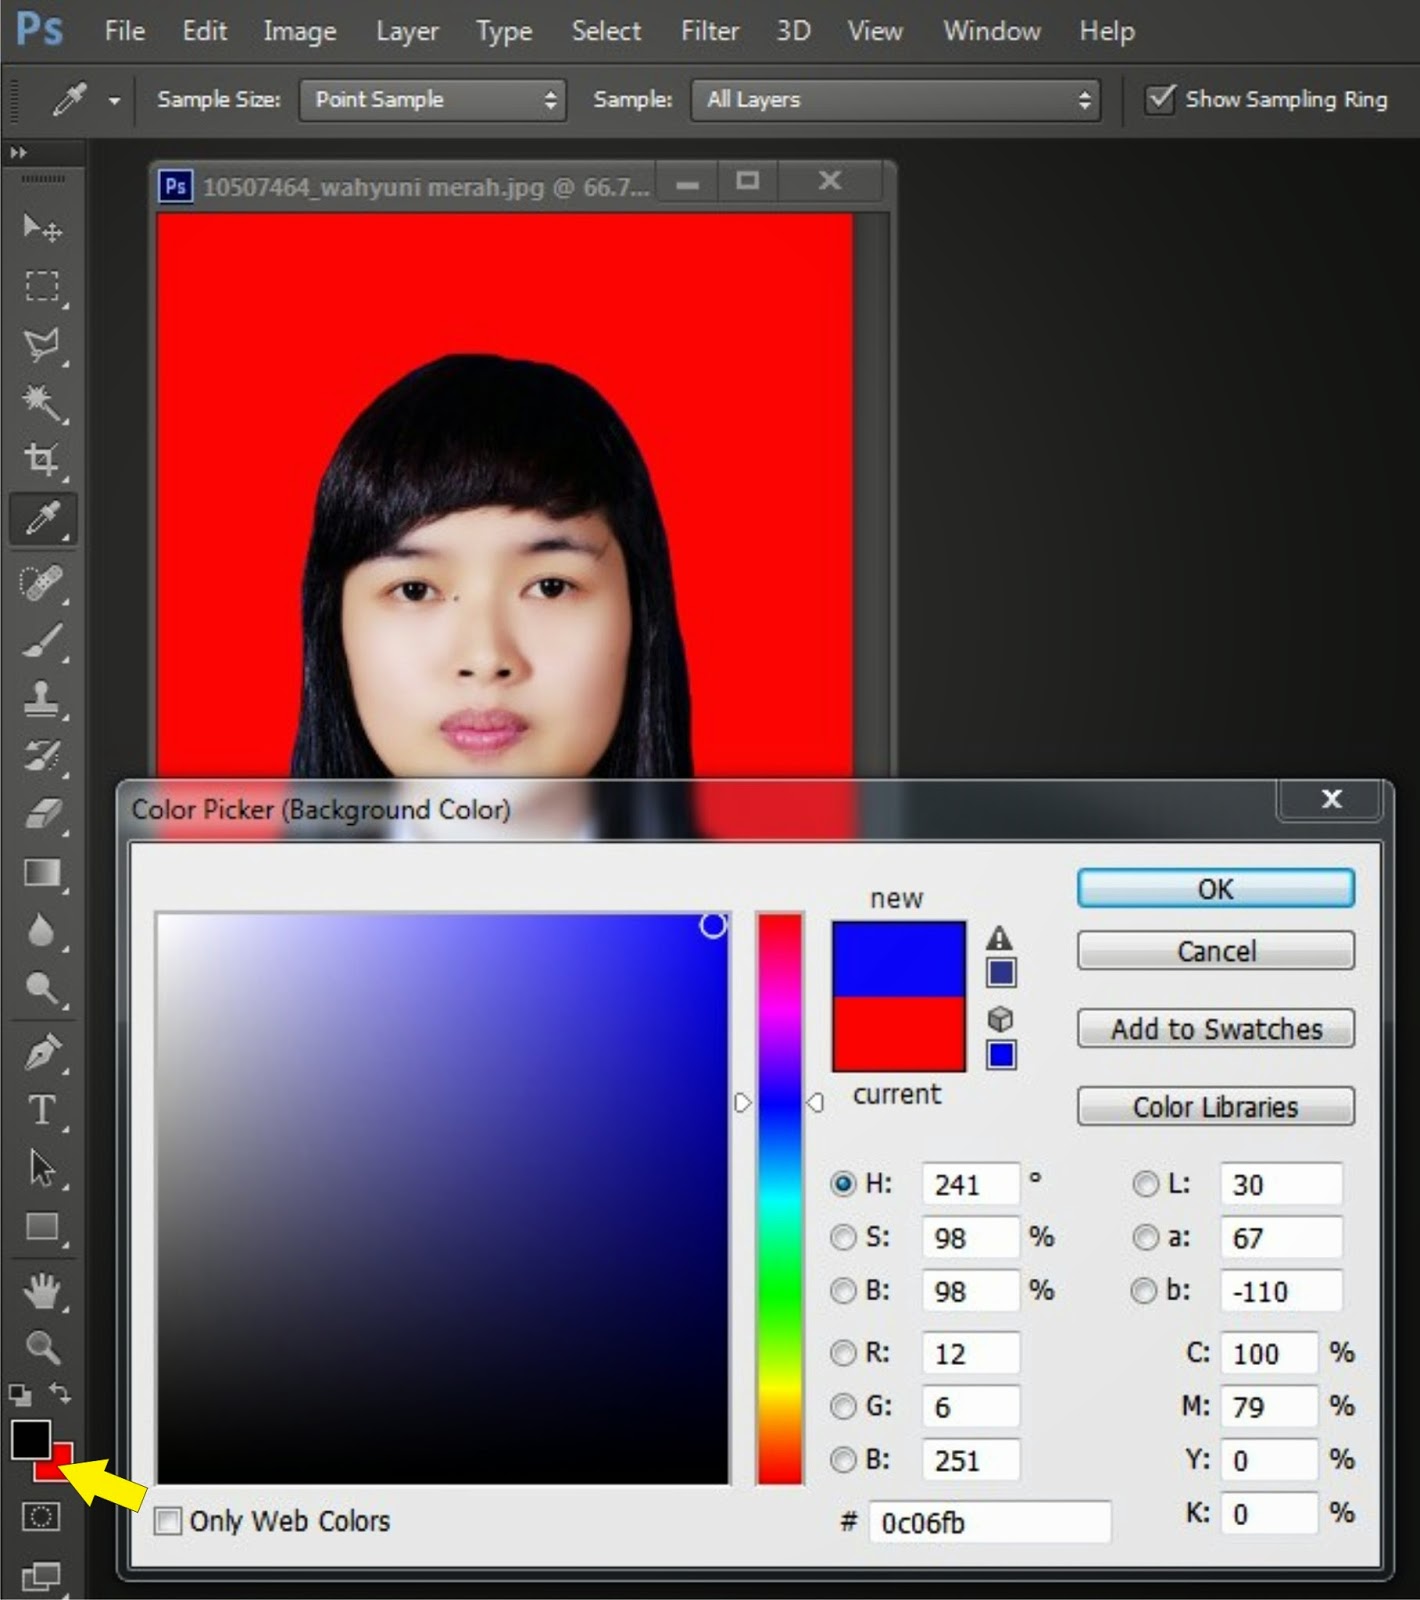
Task: Select the Rectangle shape tool
Action: [42, 1226]
